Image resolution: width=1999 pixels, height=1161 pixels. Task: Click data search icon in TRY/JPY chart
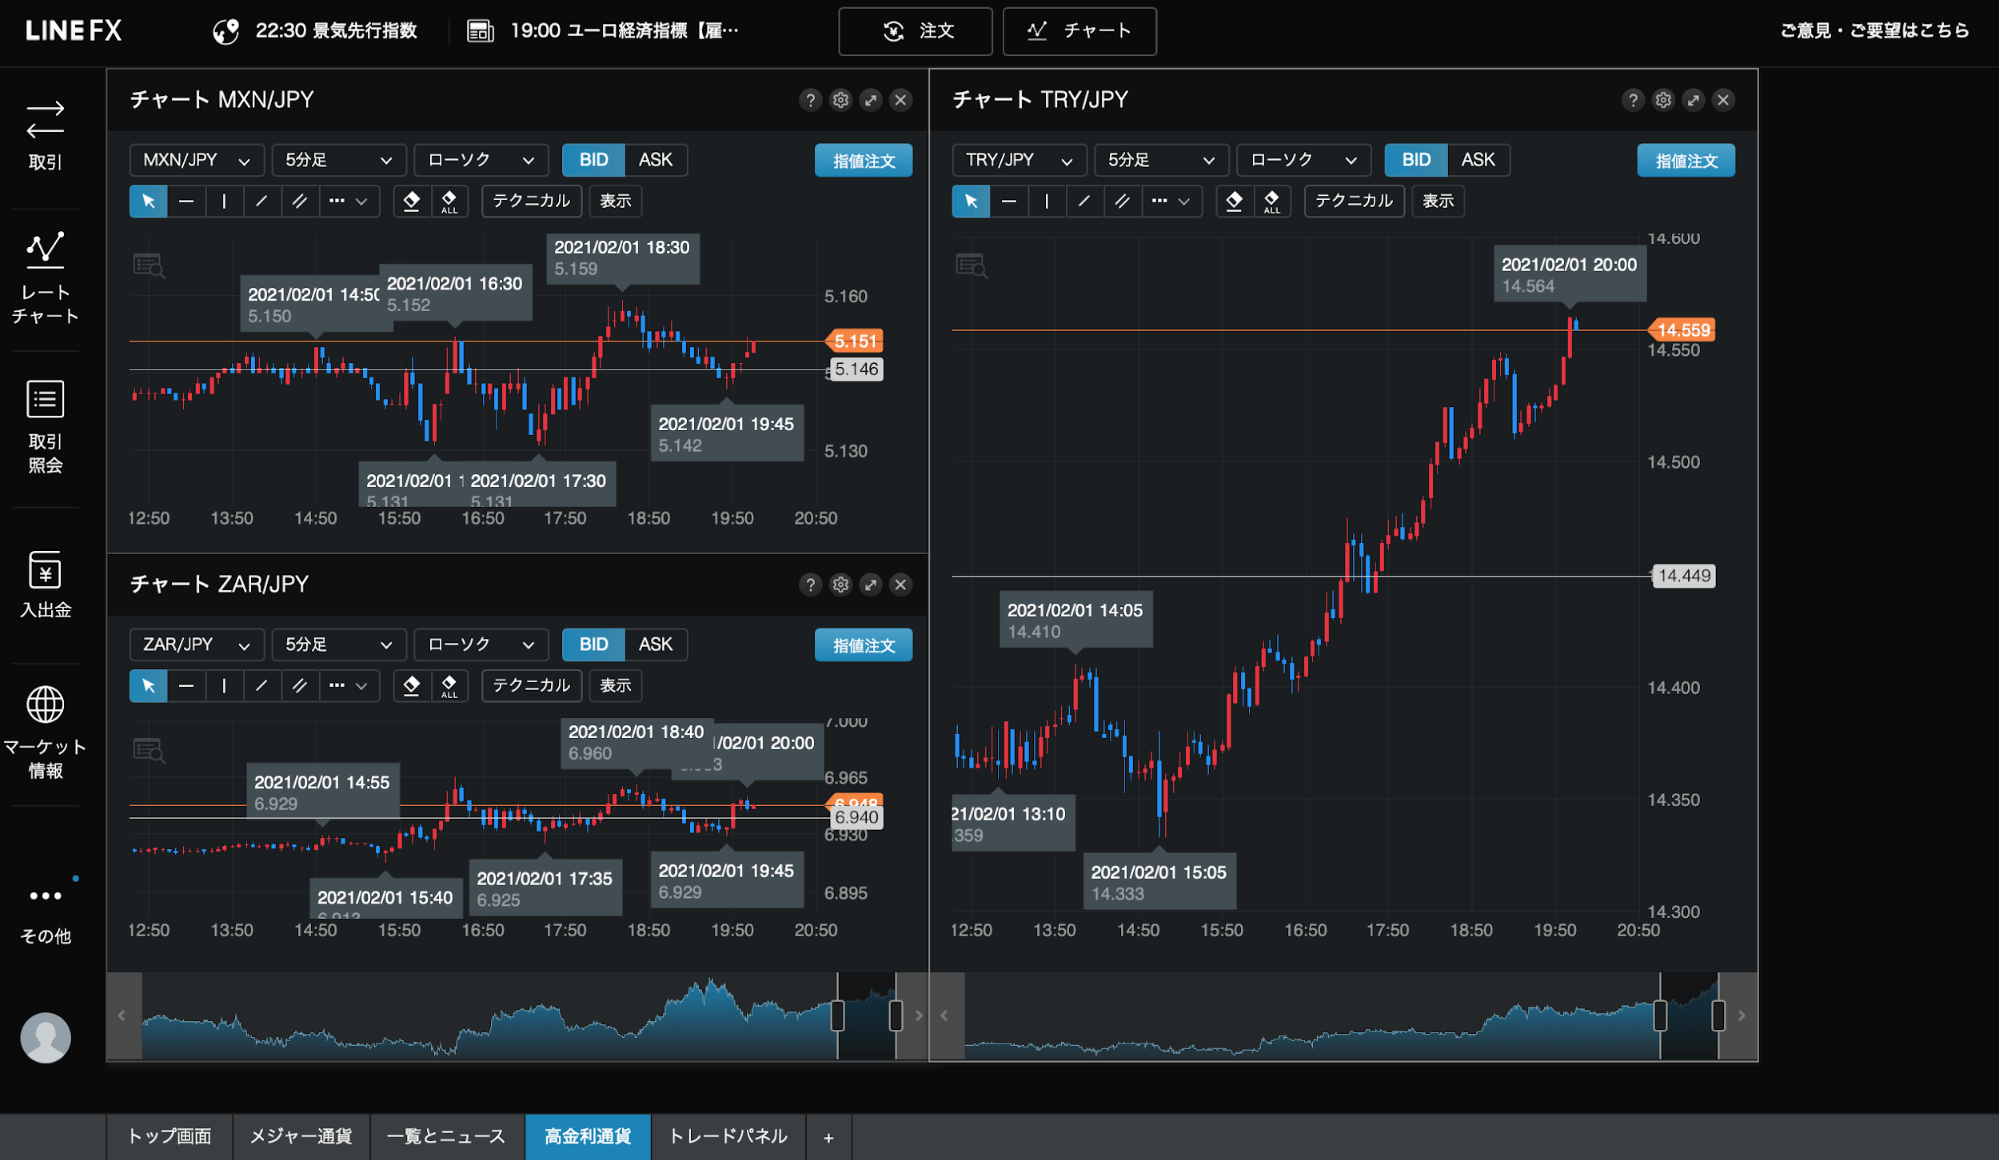pyautogui.click(x=971, y=265)
